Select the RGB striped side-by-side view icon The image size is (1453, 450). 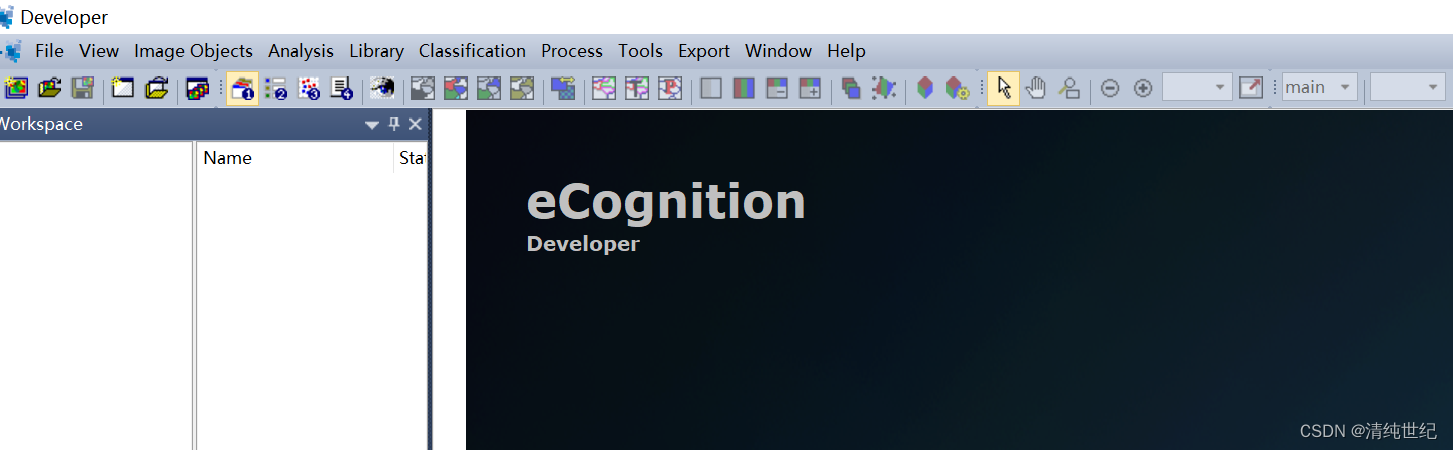coord(744,88)
